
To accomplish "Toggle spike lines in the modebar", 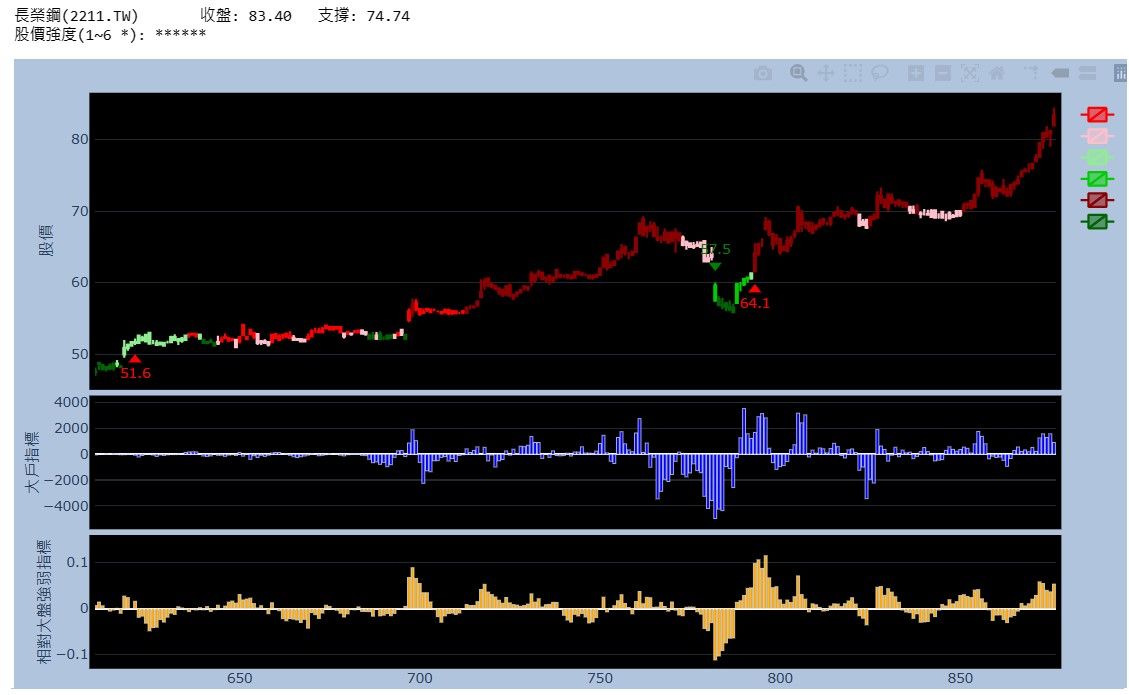I will click(1032, 73).
